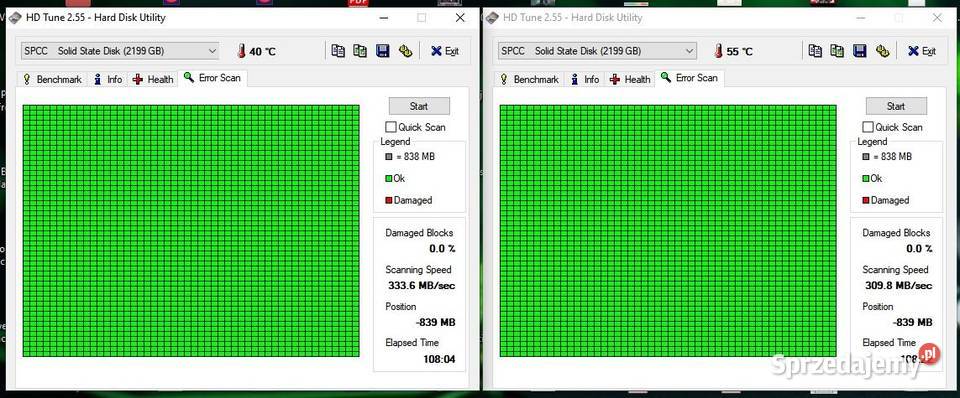
Task: Select Error Scan tab in left window
Action: click(212, 78)
